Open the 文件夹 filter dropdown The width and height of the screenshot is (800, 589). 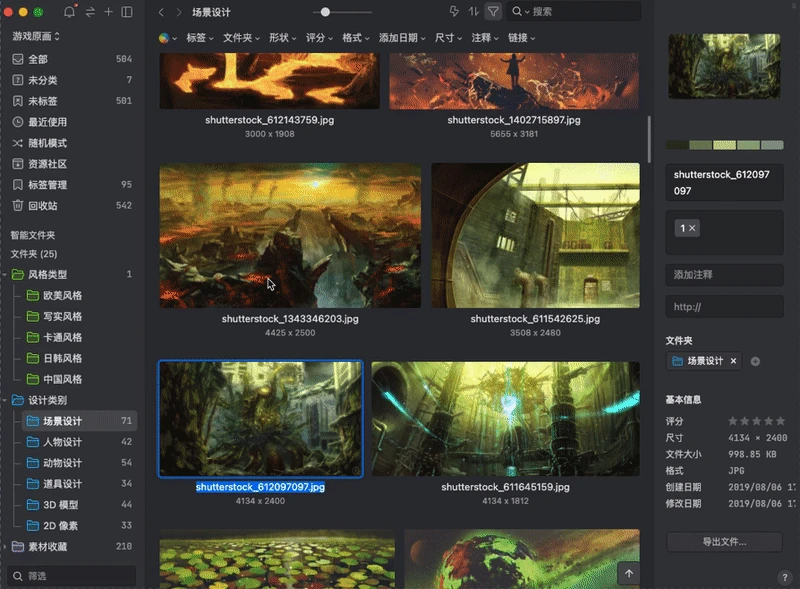pyautogui.click(x=241, y=38)
